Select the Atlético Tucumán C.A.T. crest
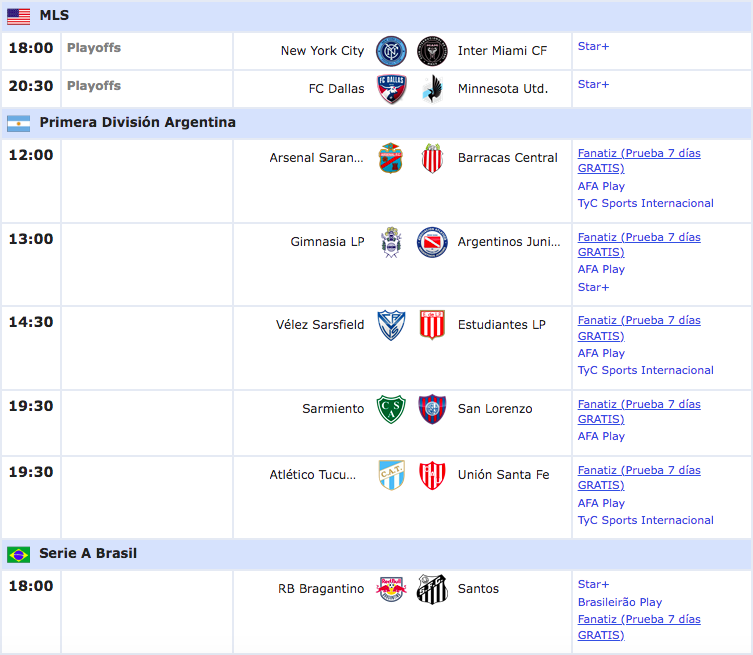Image resolution: width=753 pixels, height=655 pixels. (x=391, y=475)
